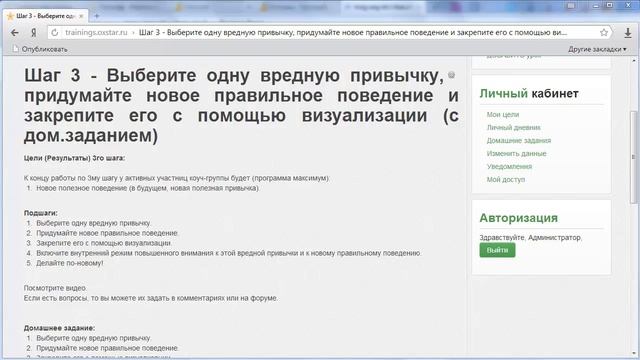Click the 'Делайте по-новому!' list item
The height and width of the screenshot is (360, 640).
(70, 263)
